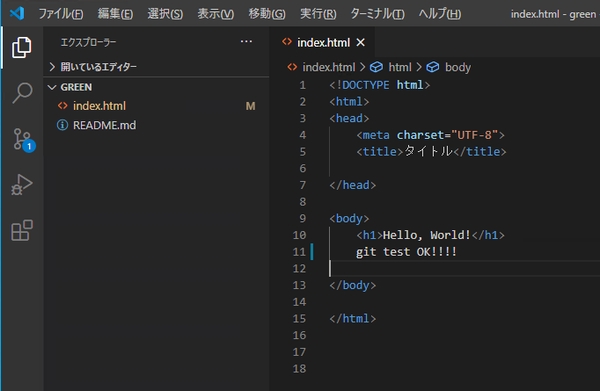Click the index.html breadcrumb segment
The height and width of the screenshot is (391, 600).
[x=329, y=67]
